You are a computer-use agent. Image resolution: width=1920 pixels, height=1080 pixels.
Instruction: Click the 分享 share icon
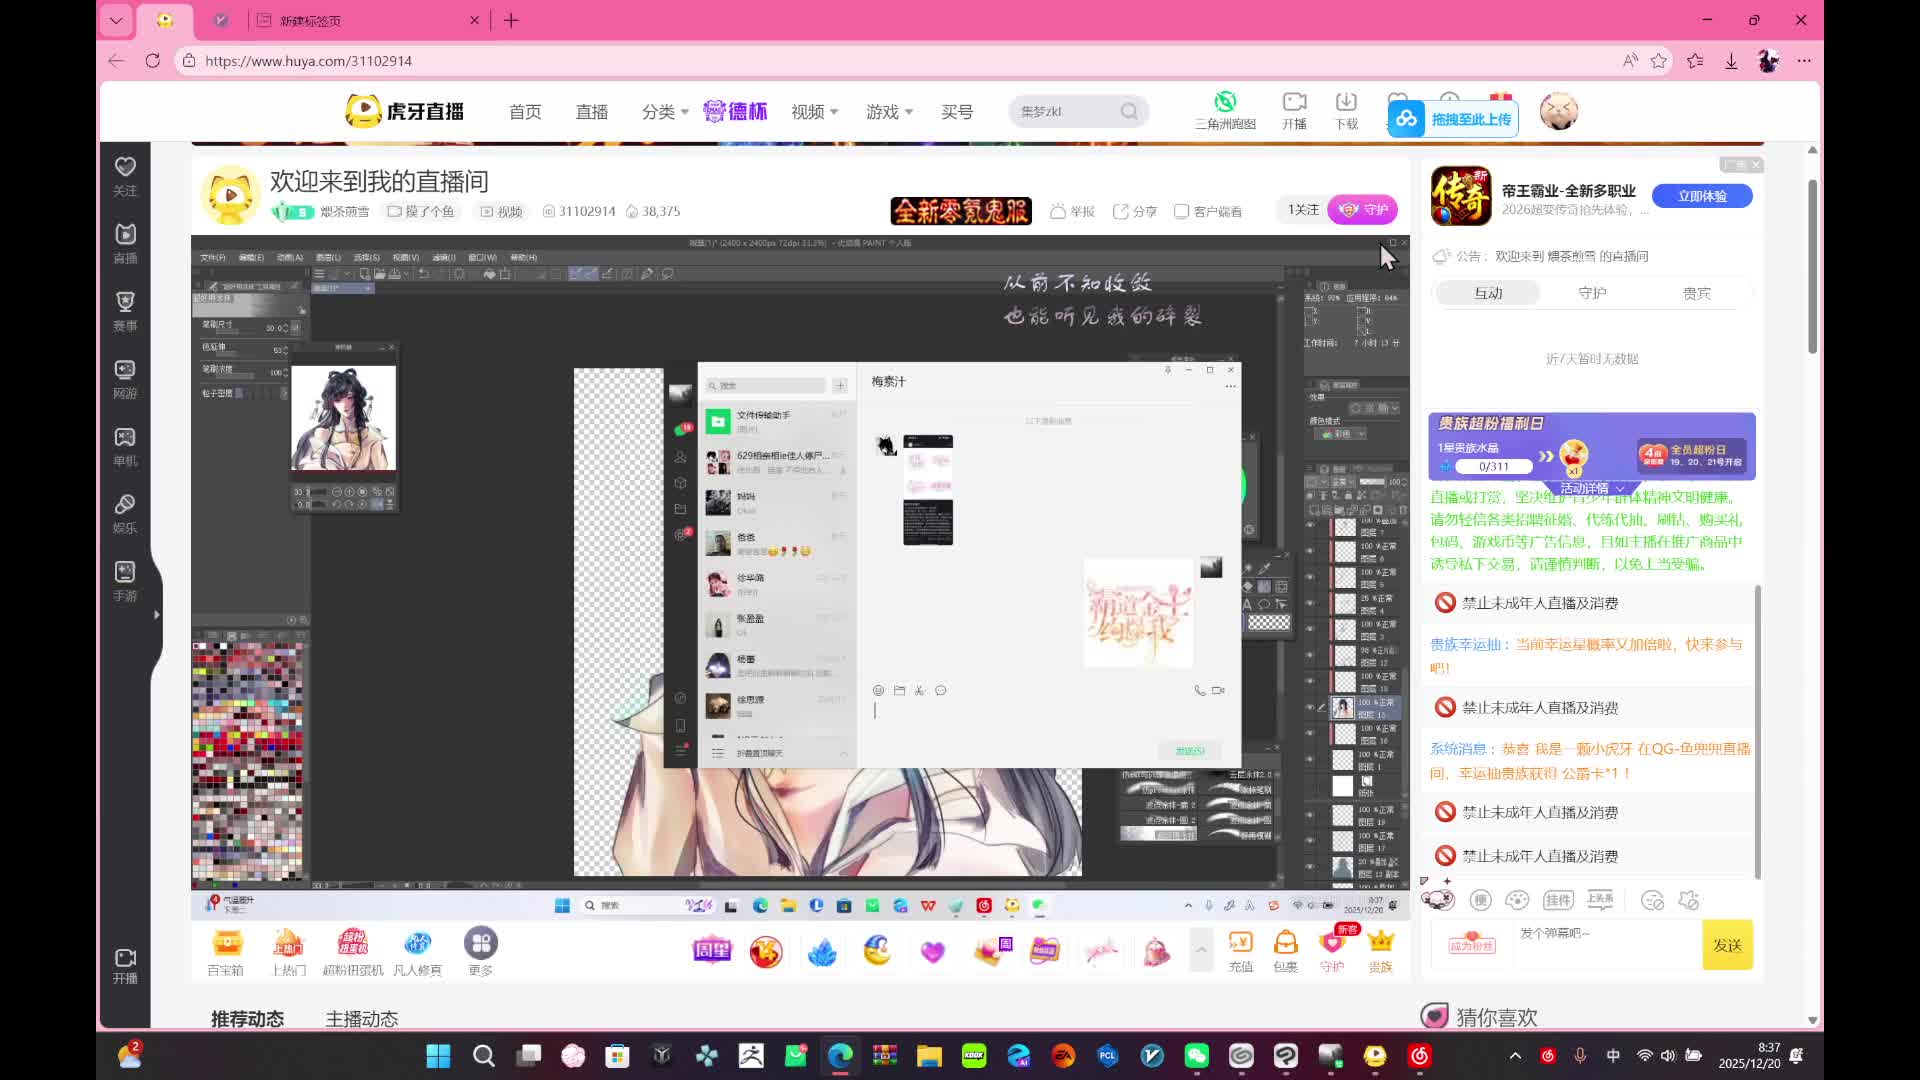[x=1121, y=211]
